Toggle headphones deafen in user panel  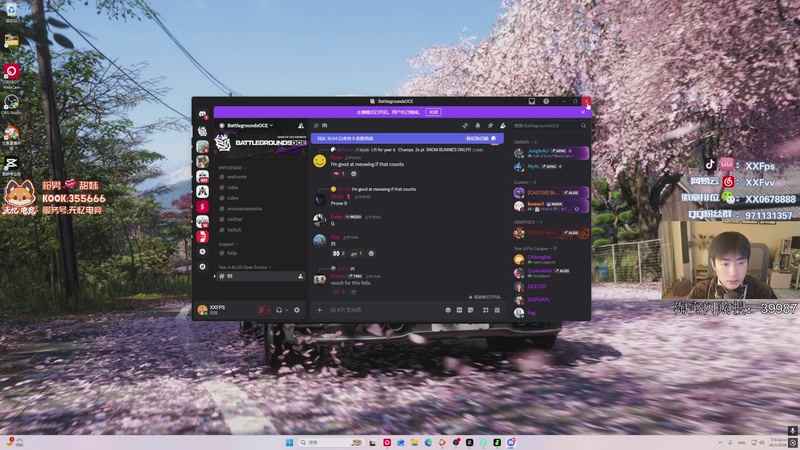point(279,310)
